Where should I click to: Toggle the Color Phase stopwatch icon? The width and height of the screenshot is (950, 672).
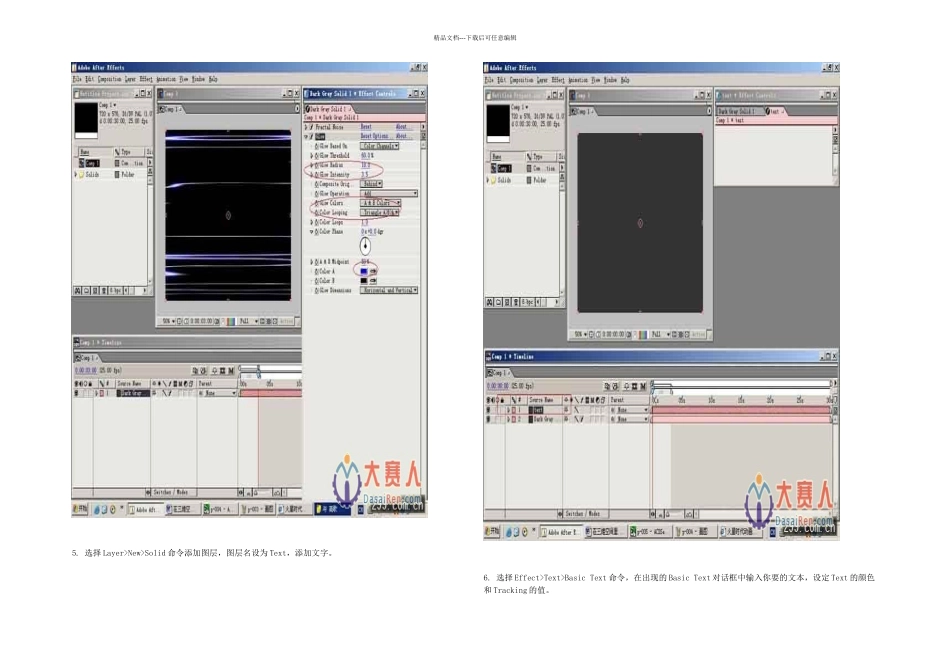pos(316,231)
